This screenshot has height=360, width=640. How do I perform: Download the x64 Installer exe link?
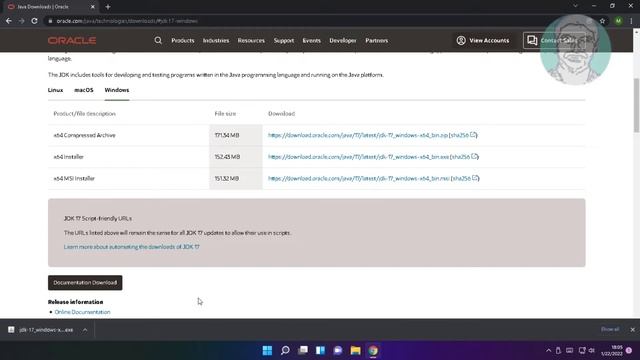tap(358, 157)
